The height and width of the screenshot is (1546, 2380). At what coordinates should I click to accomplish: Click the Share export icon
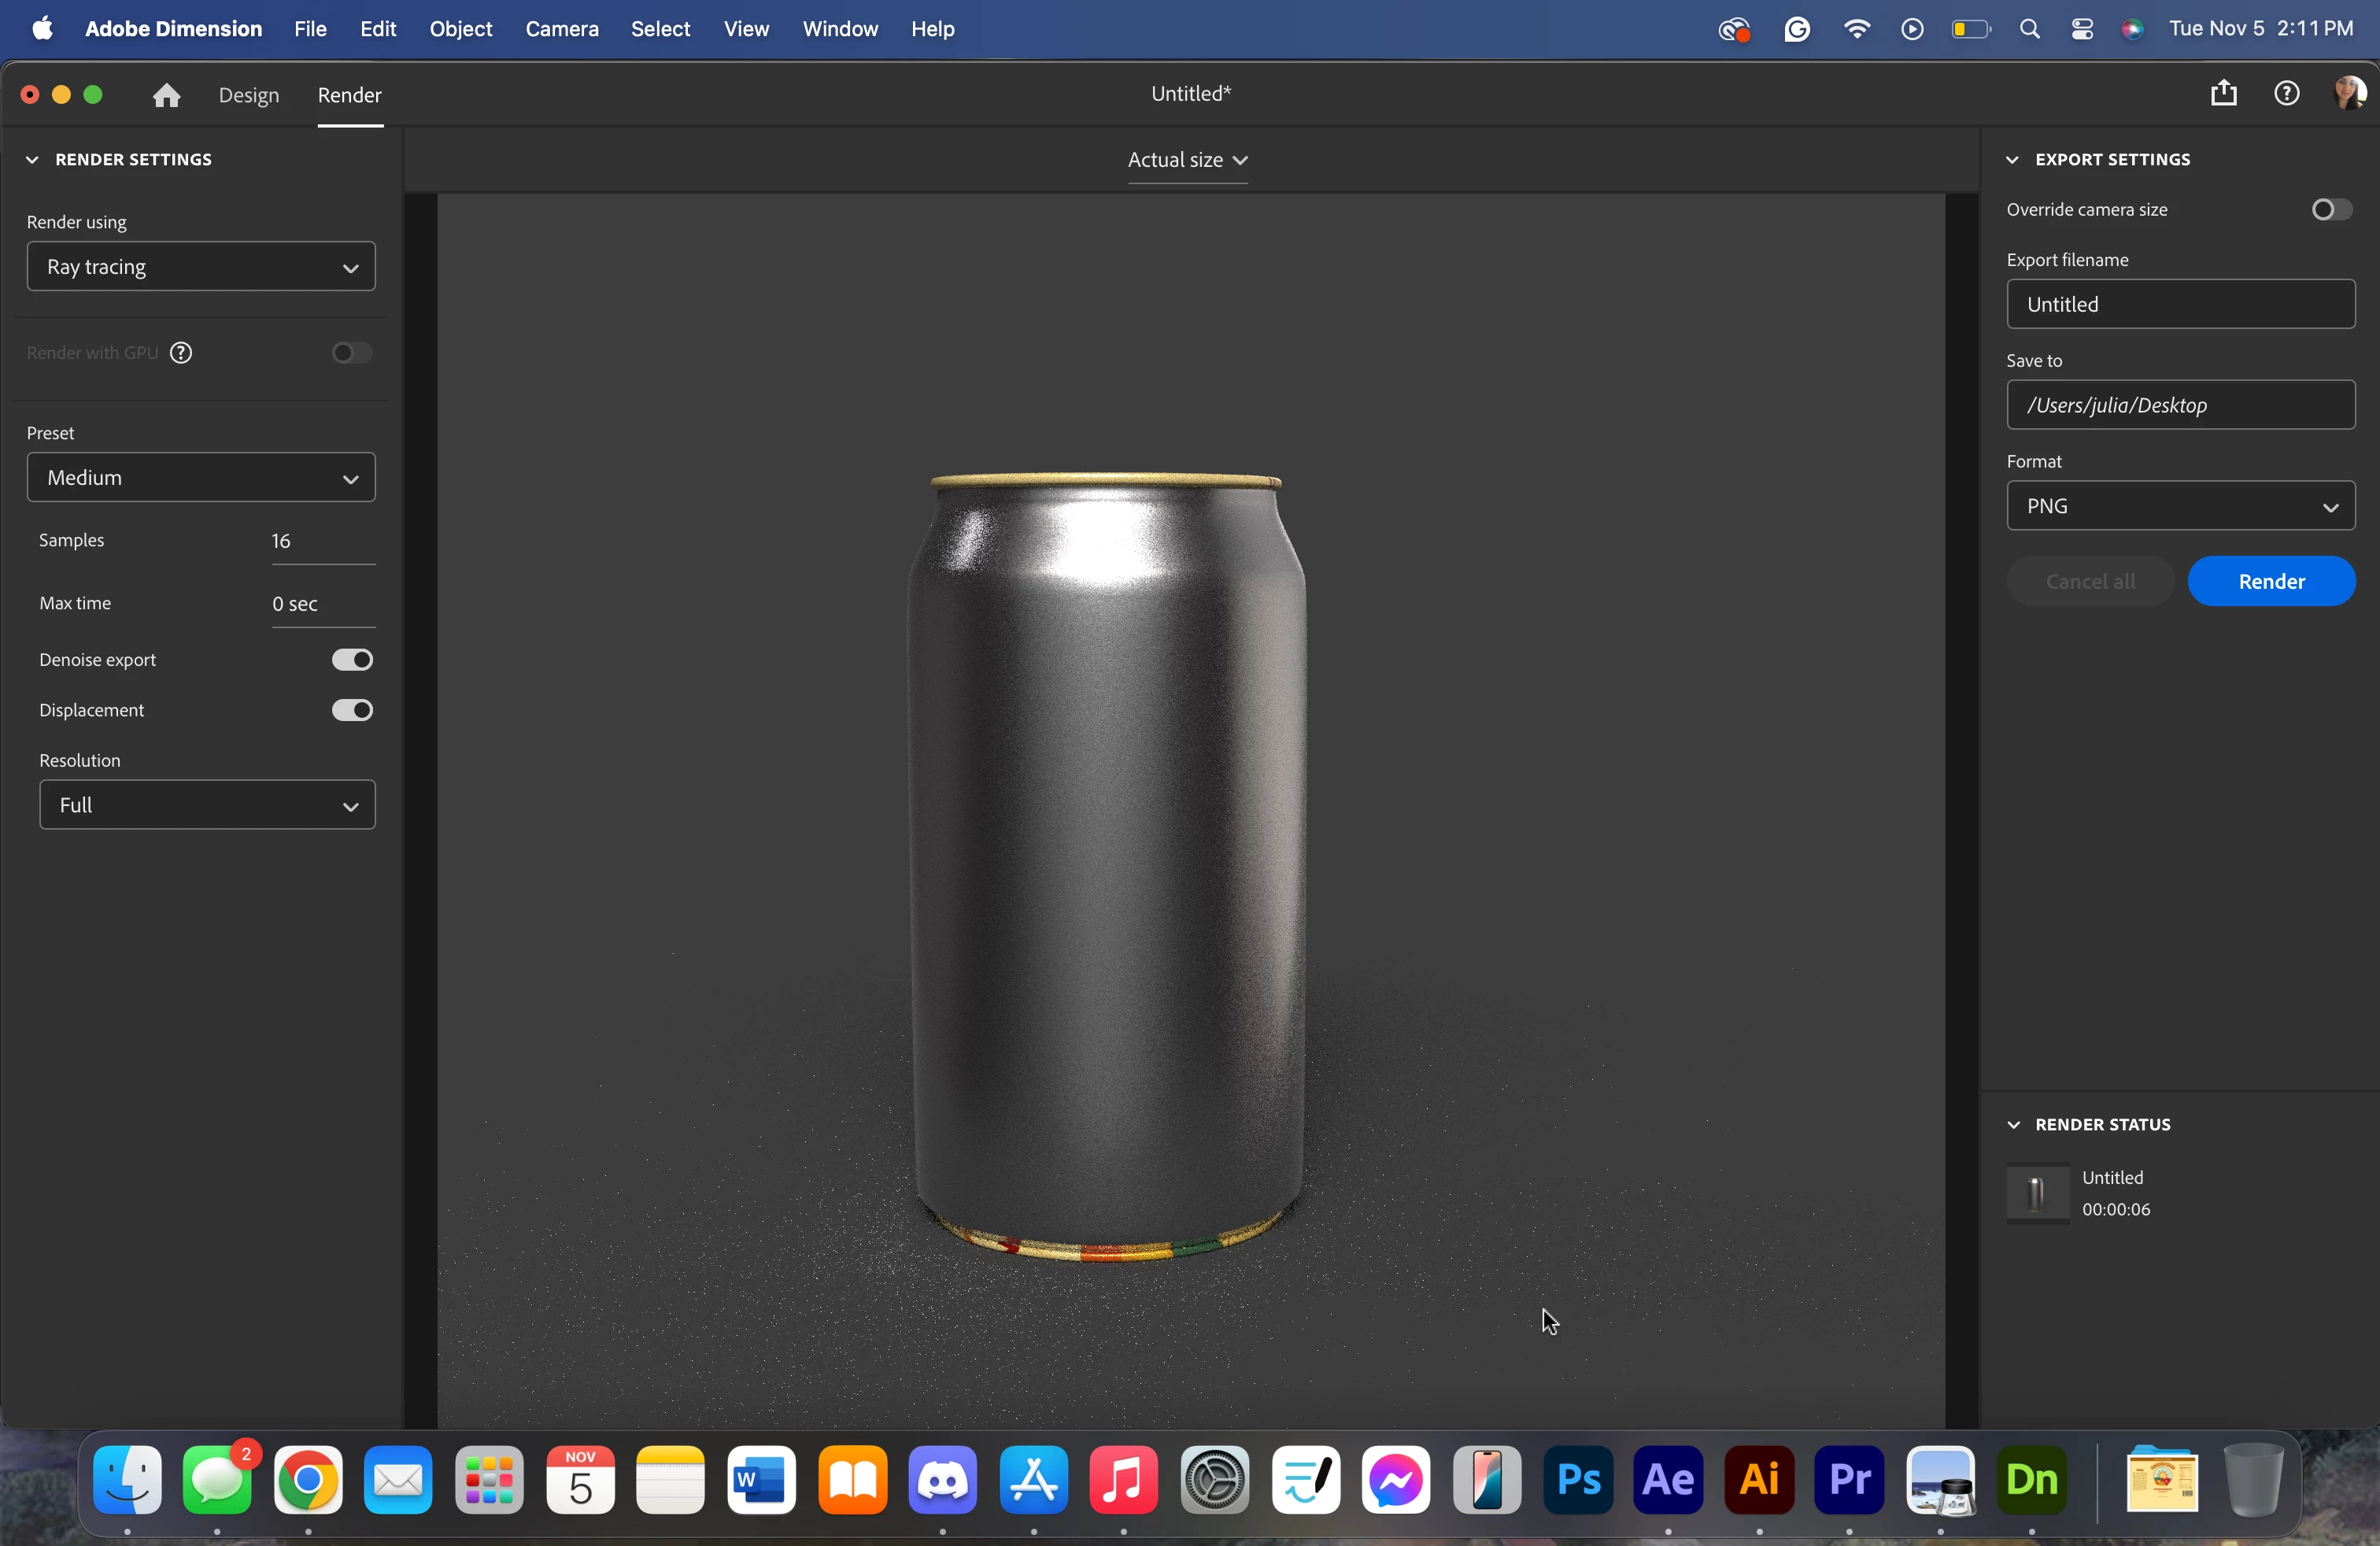2223,94
